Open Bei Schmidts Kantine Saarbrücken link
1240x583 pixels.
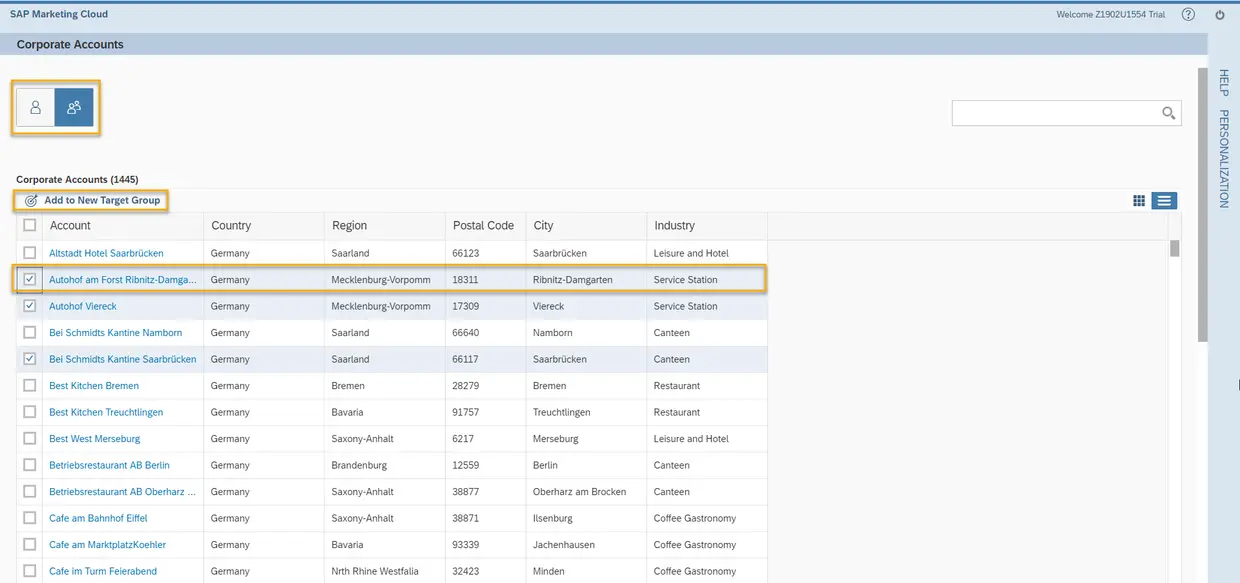(x=123, y=359)
